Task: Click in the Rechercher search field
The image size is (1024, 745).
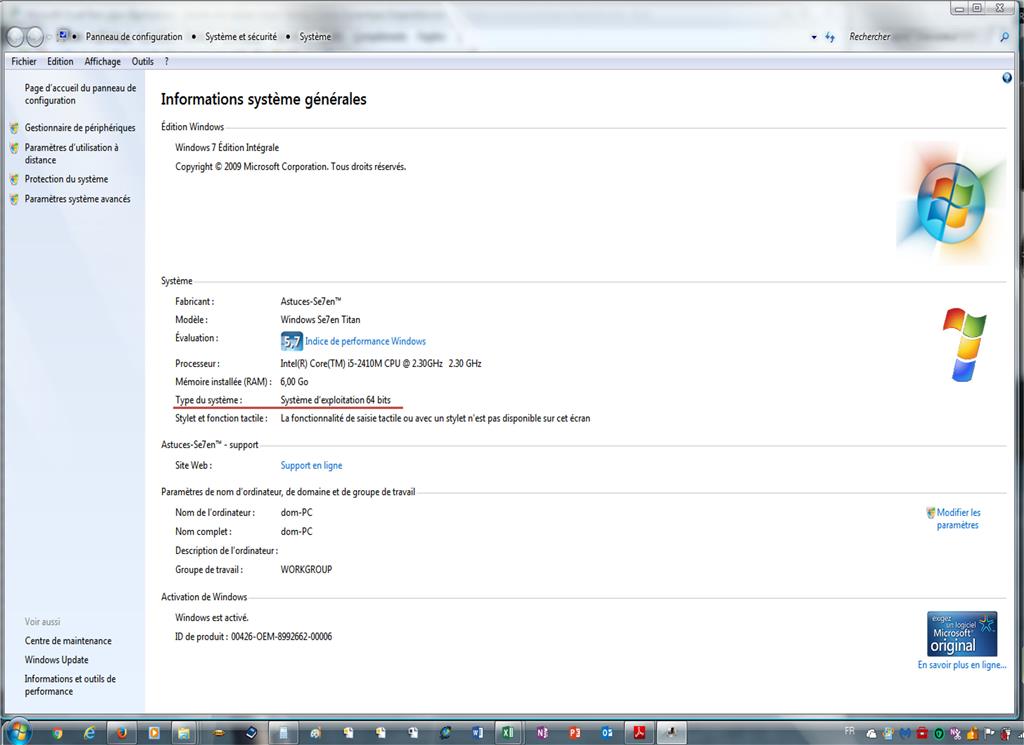Action: (920, 37)
